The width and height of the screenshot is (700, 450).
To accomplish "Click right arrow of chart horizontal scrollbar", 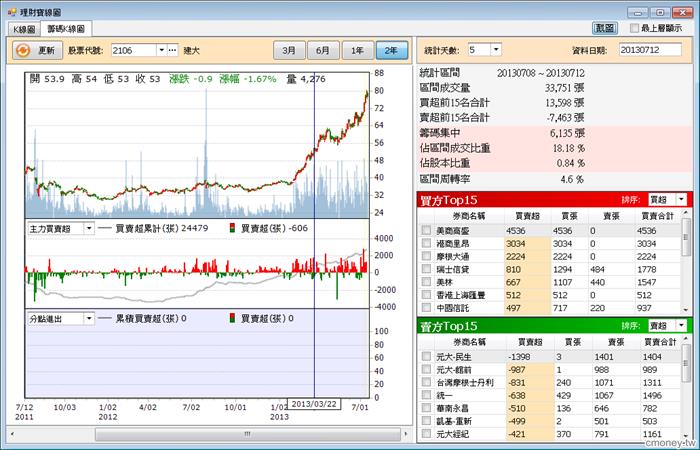I will point(405,433).
